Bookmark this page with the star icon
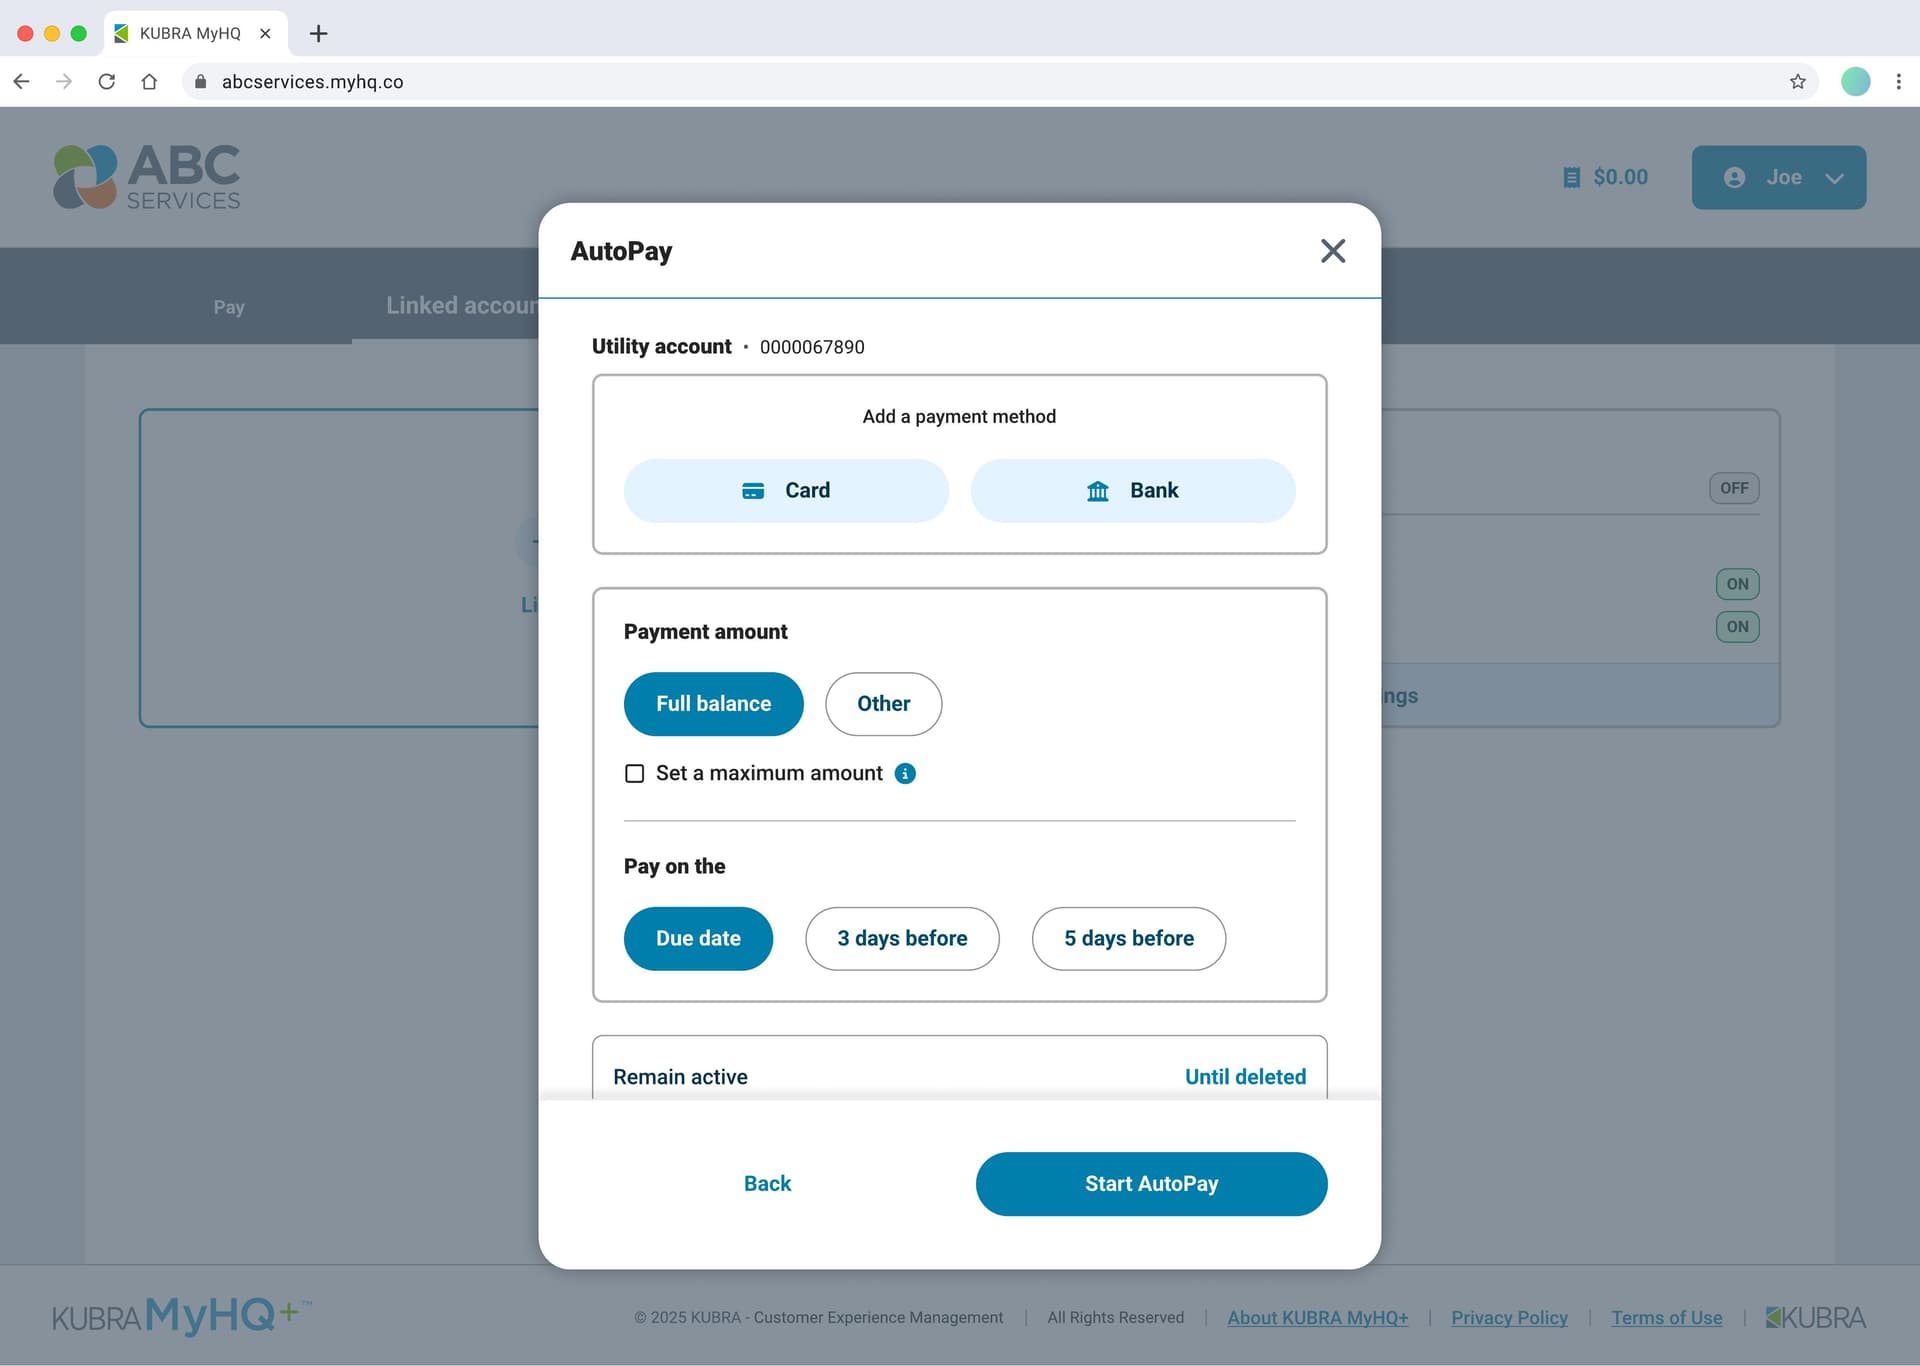Image resolution: width=1920 pixels, height=1366 pixels. click(x=1797, y=82)
